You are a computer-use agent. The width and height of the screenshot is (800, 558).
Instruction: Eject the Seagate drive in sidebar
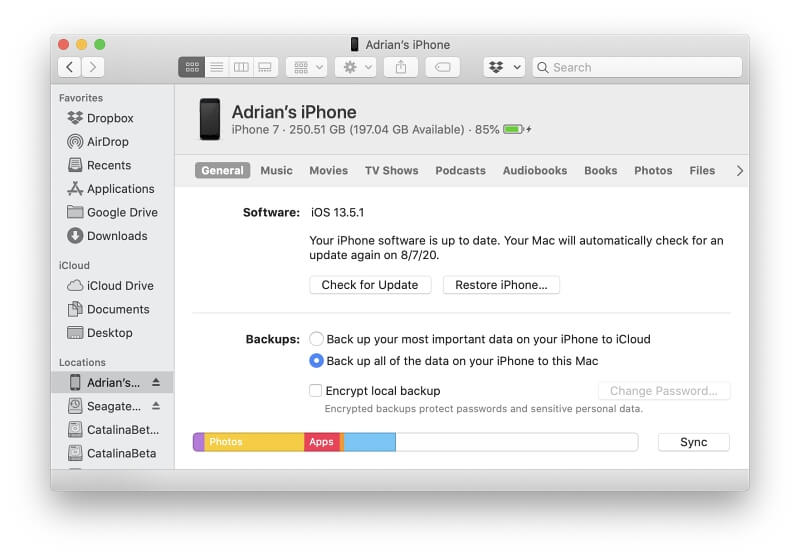pos(156,406)
